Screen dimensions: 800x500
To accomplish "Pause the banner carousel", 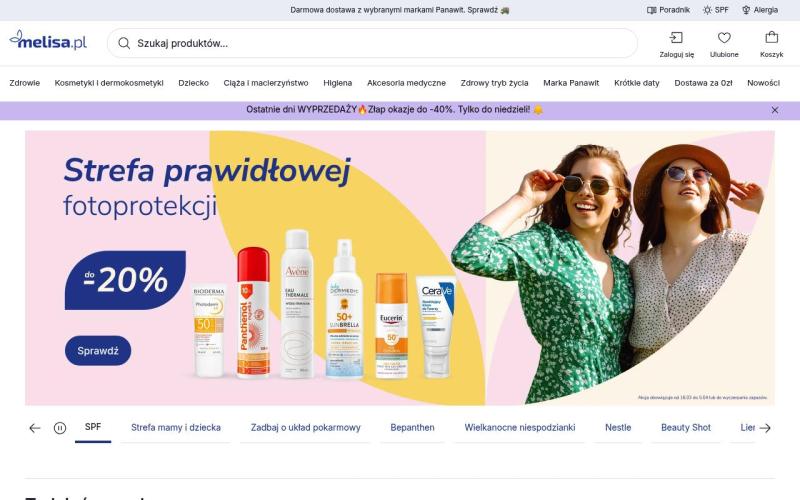I will [x=60, y=428].
